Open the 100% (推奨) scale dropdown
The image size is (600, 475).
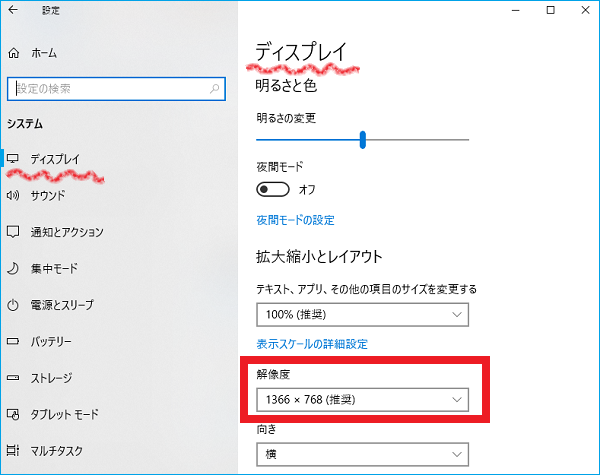(362, 315)
